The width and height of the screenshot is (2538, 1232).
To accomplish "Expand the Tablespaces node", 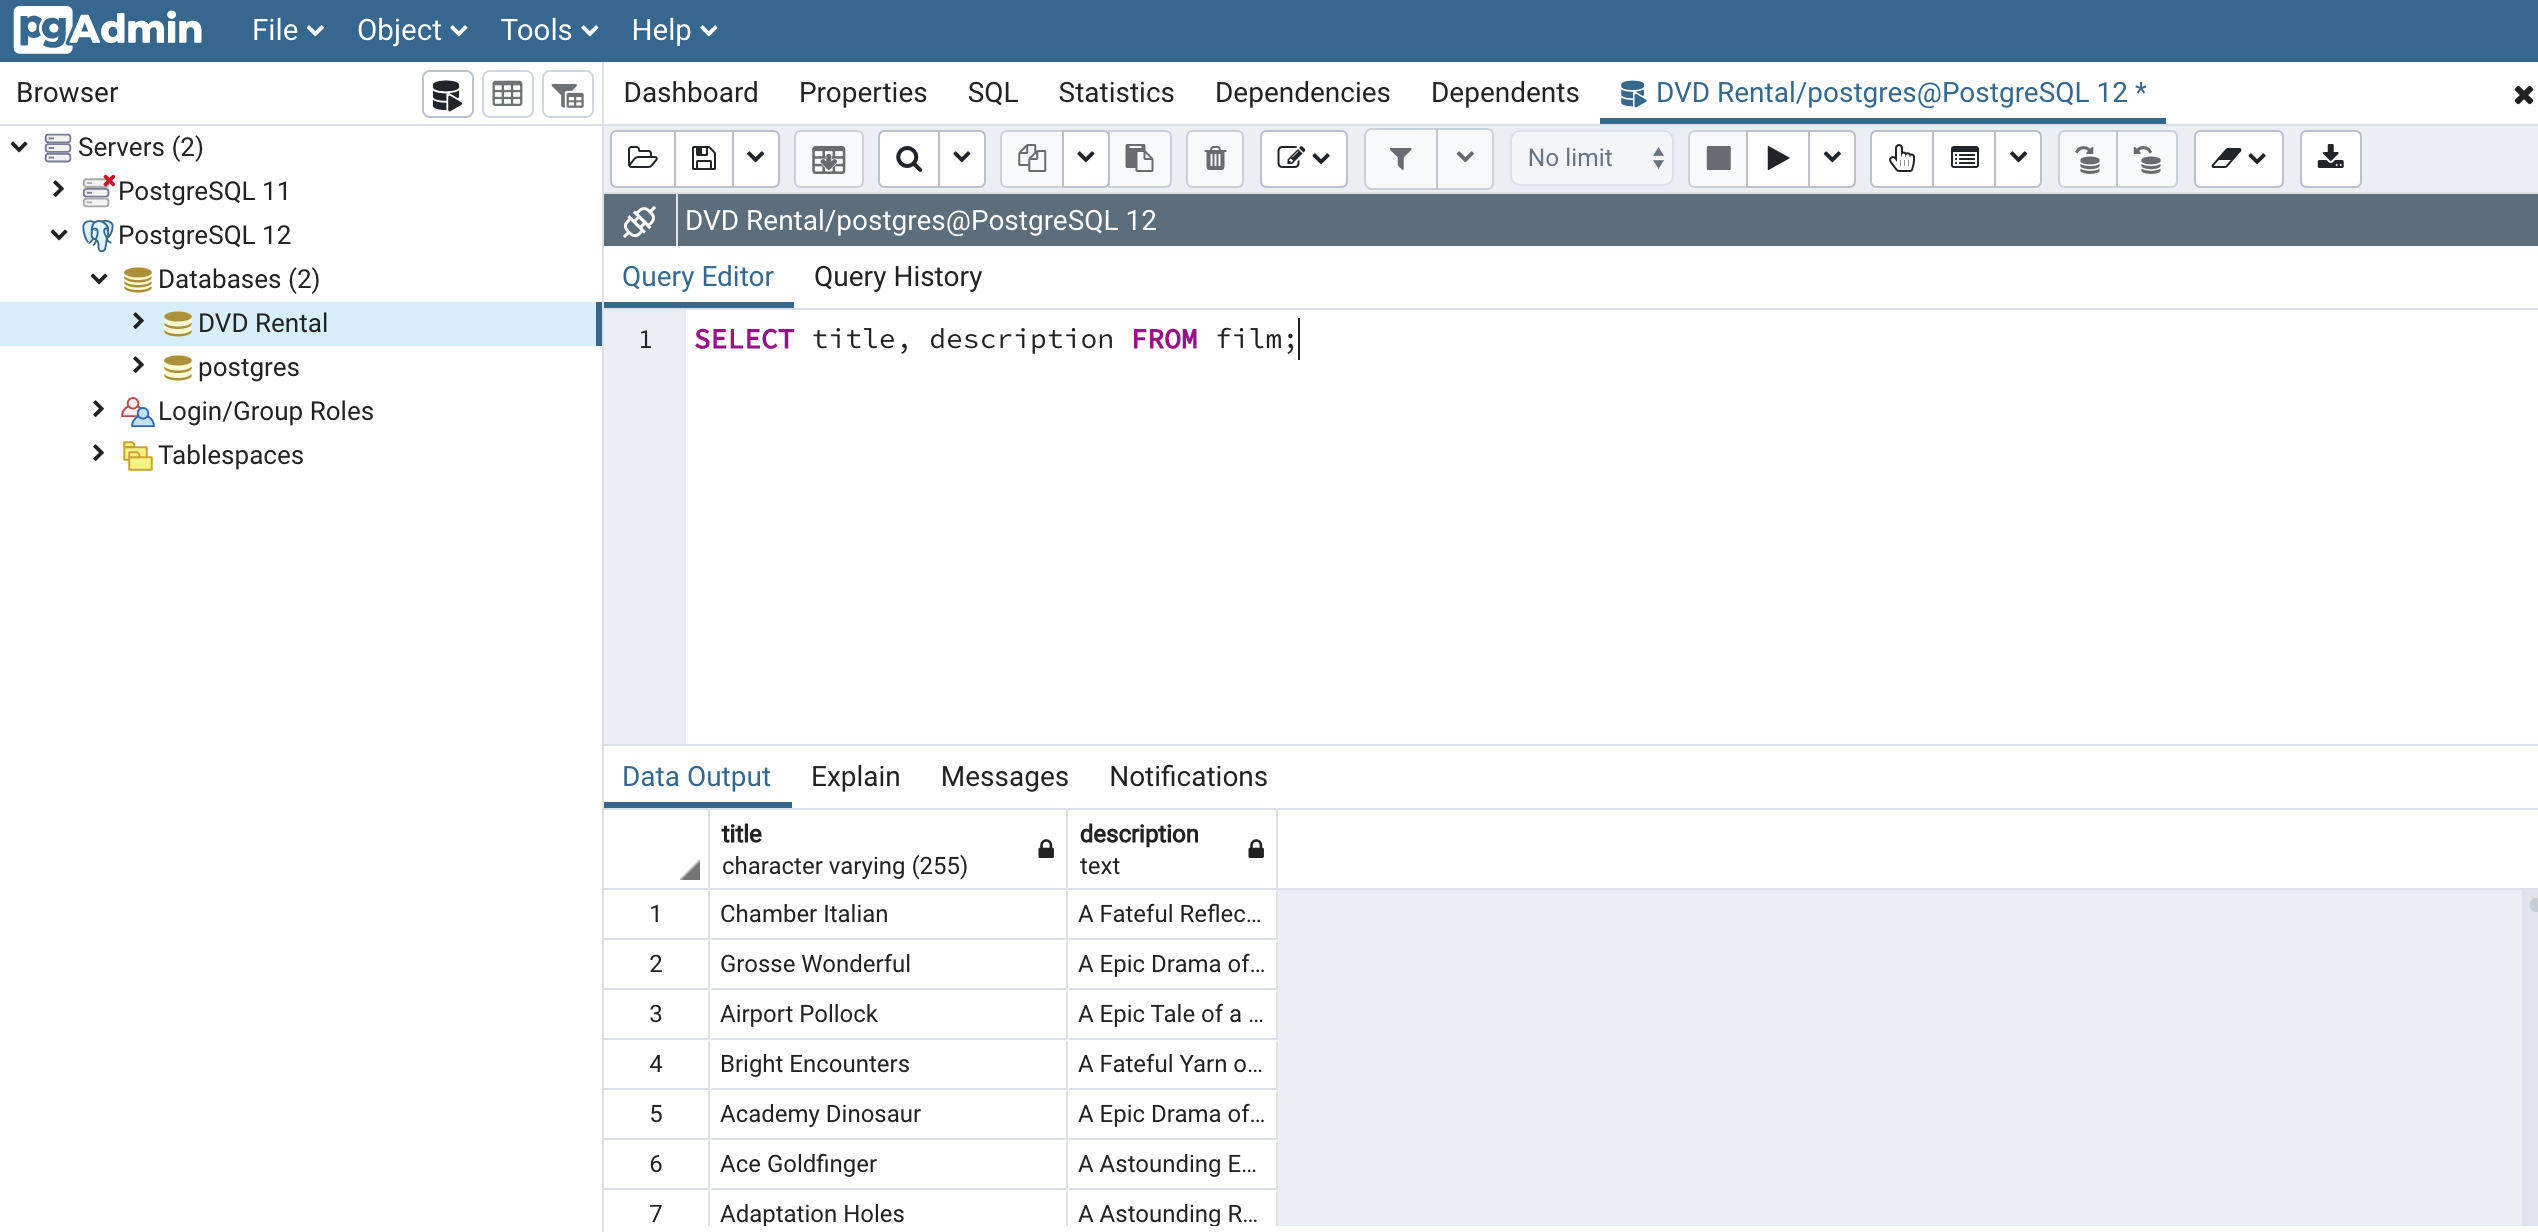I will (x=98, y=453).
